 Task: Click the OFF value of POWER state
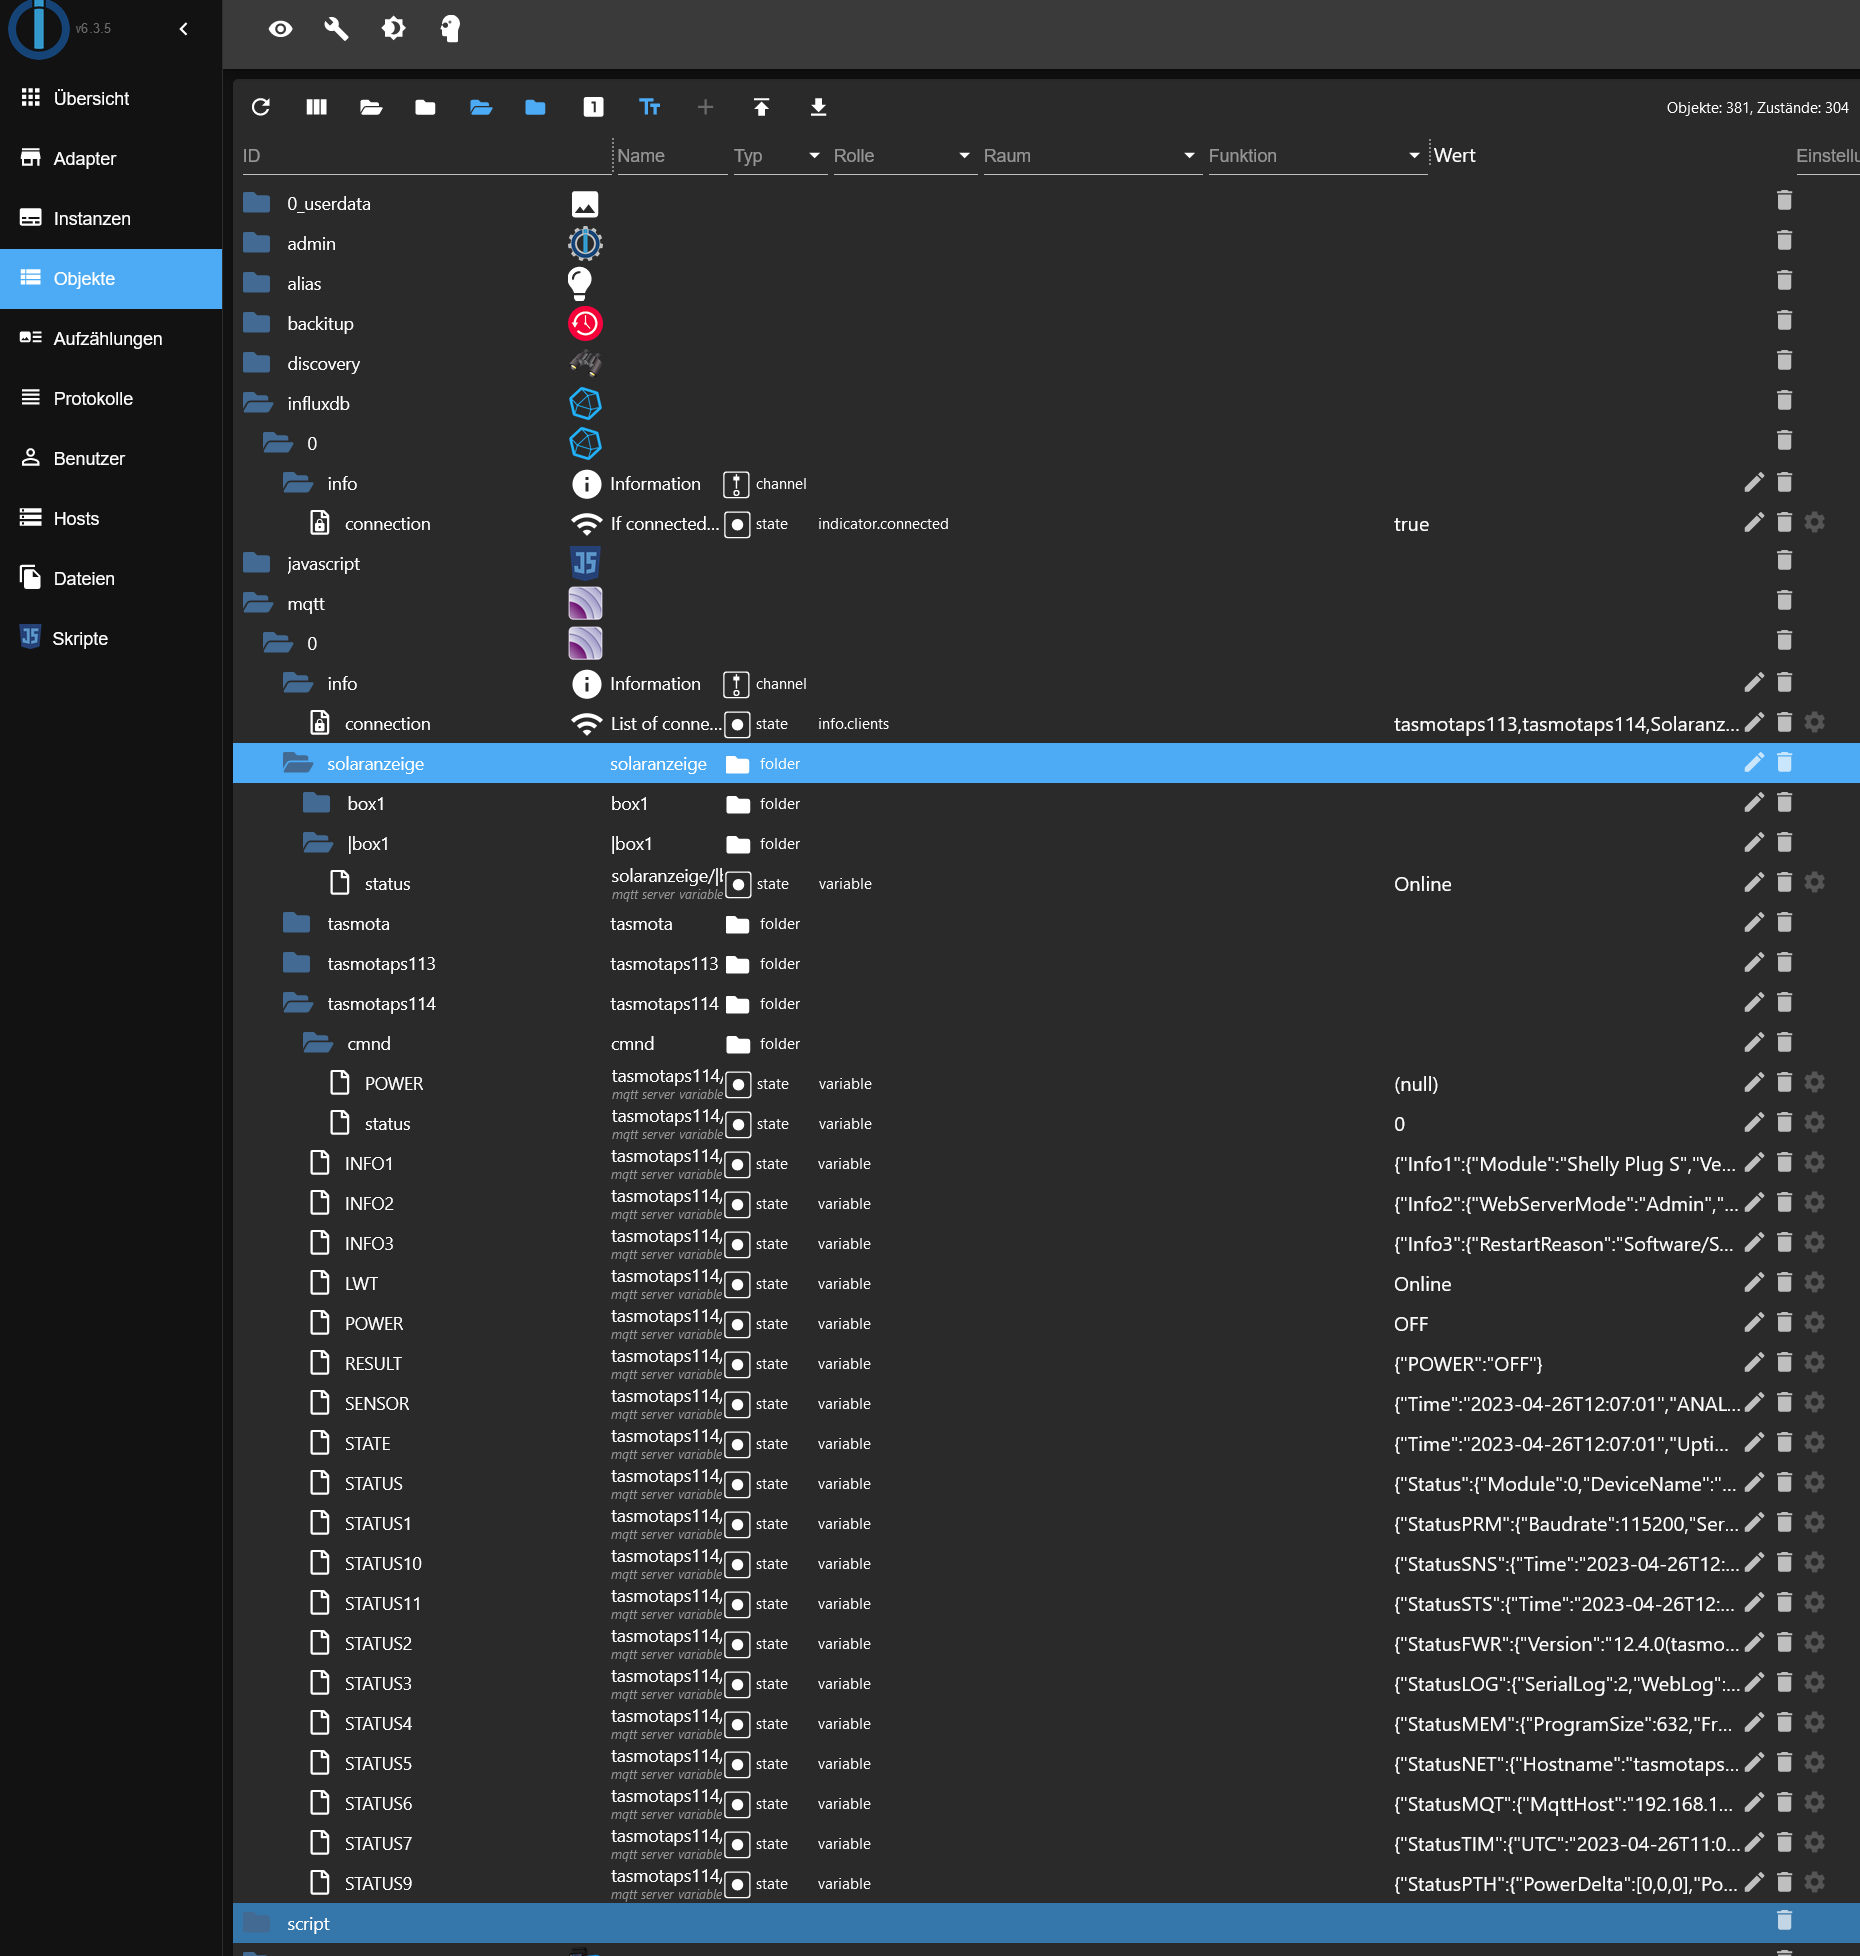[x=1410, y=1324]
